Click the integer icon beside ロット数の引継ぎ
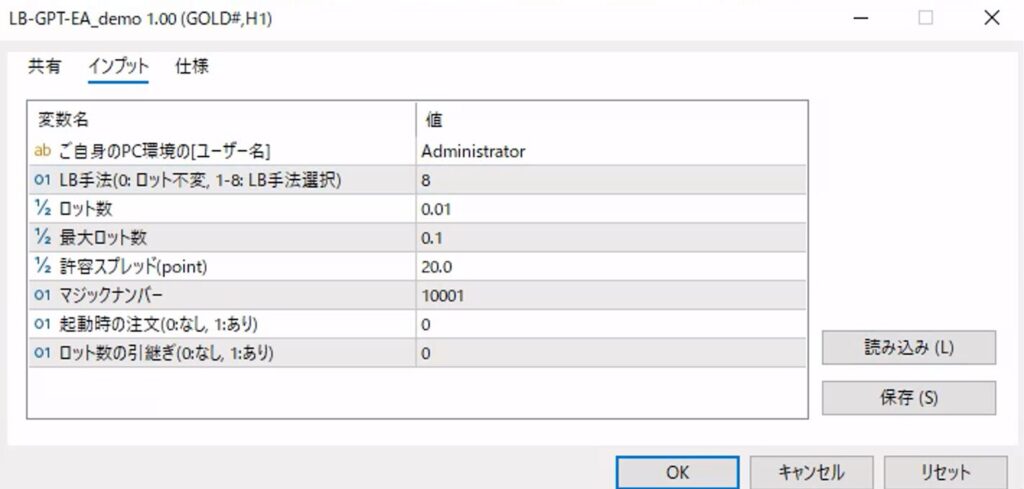Image resolution: width=1024 pixels, height=489 pixels. [x=42, y=353]
